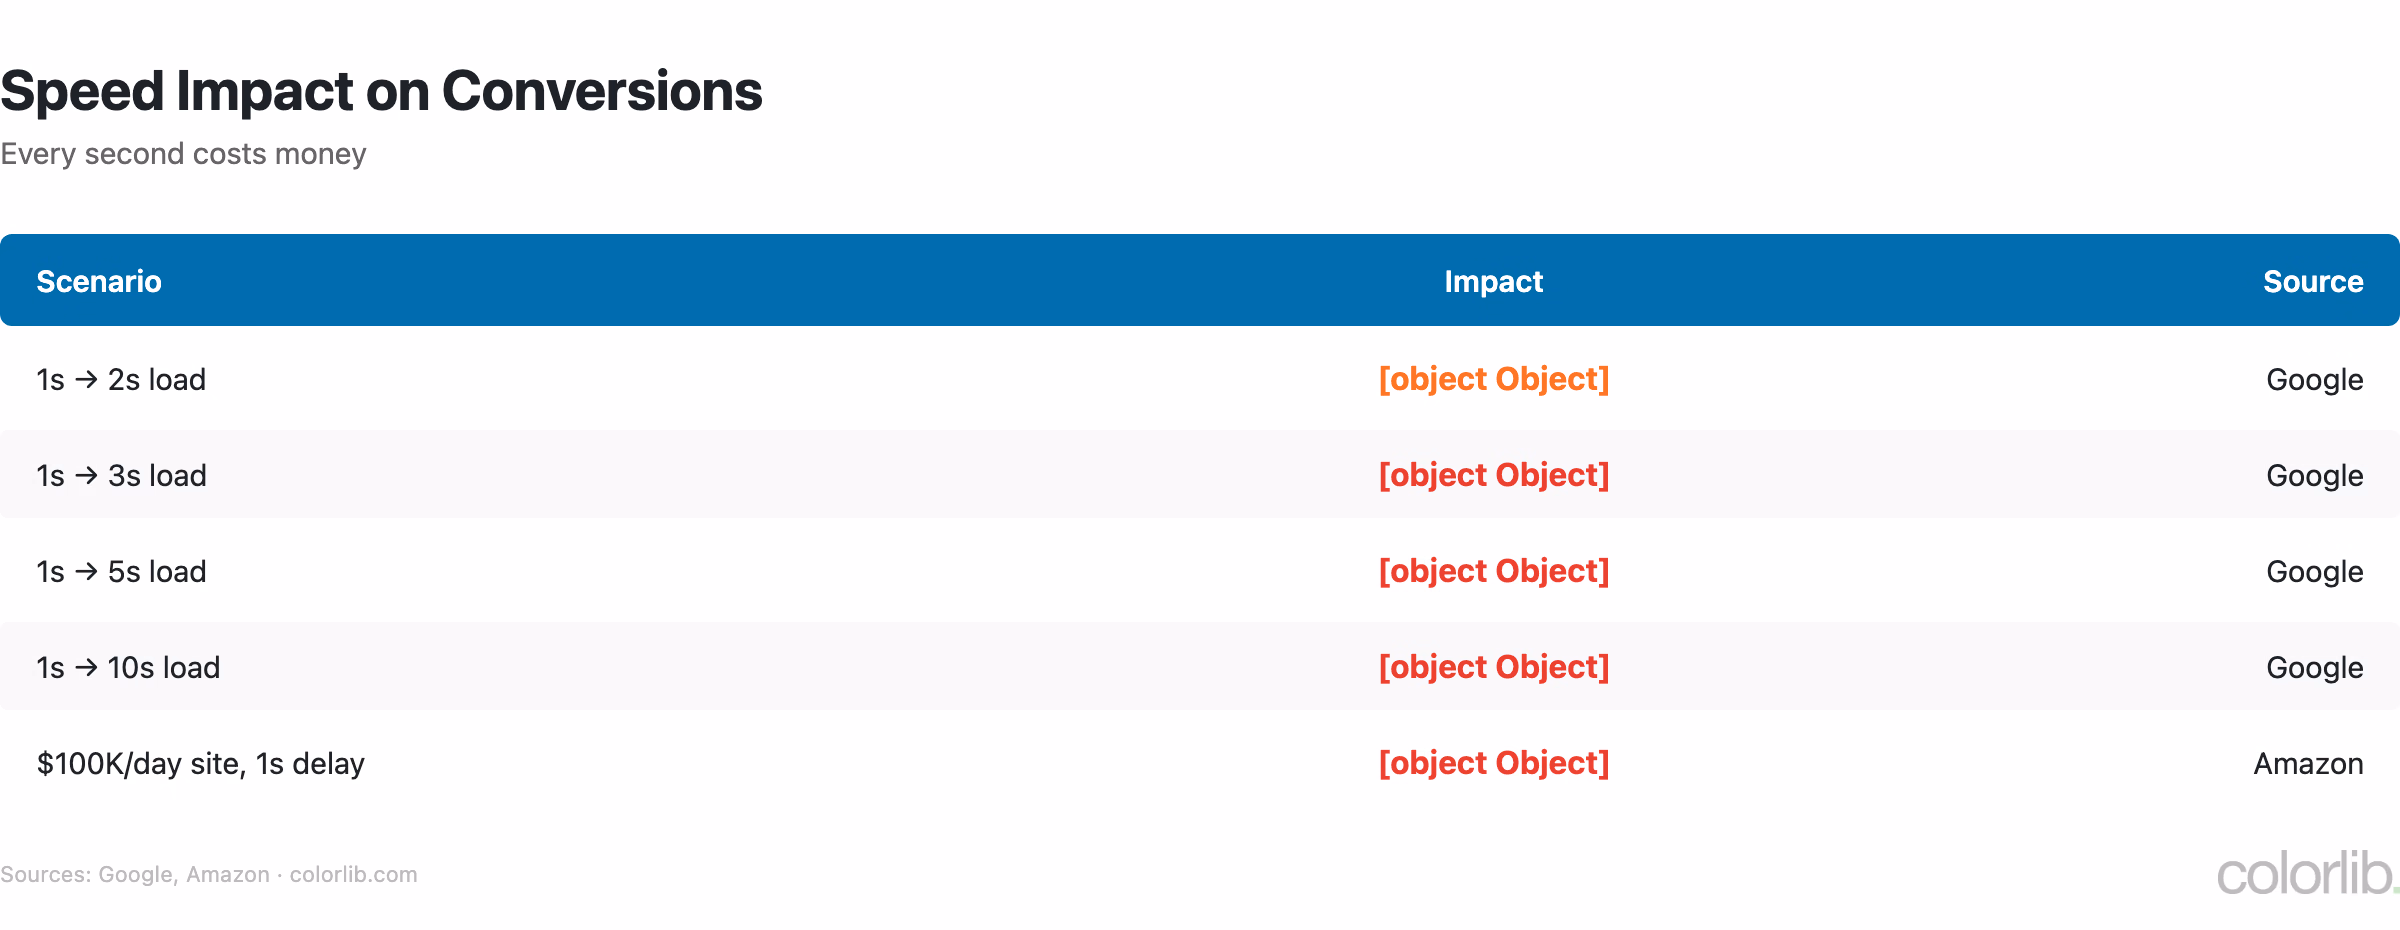Click the "Speed Impact on Conversions" title

(381, 91)
